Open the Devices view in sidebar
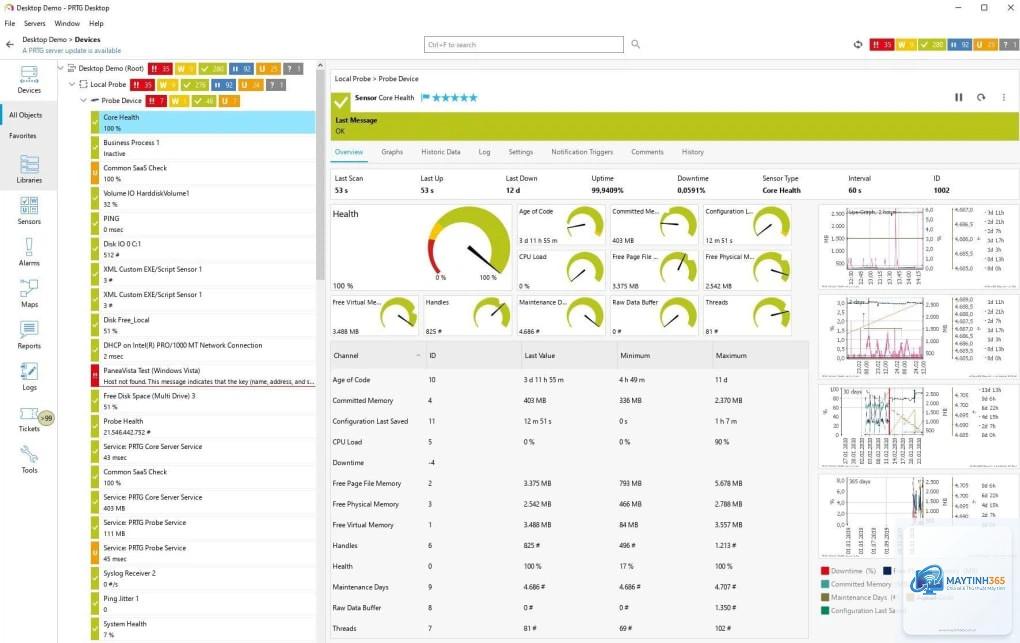Image resolution: width=1020 pixels, height=643 pixels. (29, 79)
